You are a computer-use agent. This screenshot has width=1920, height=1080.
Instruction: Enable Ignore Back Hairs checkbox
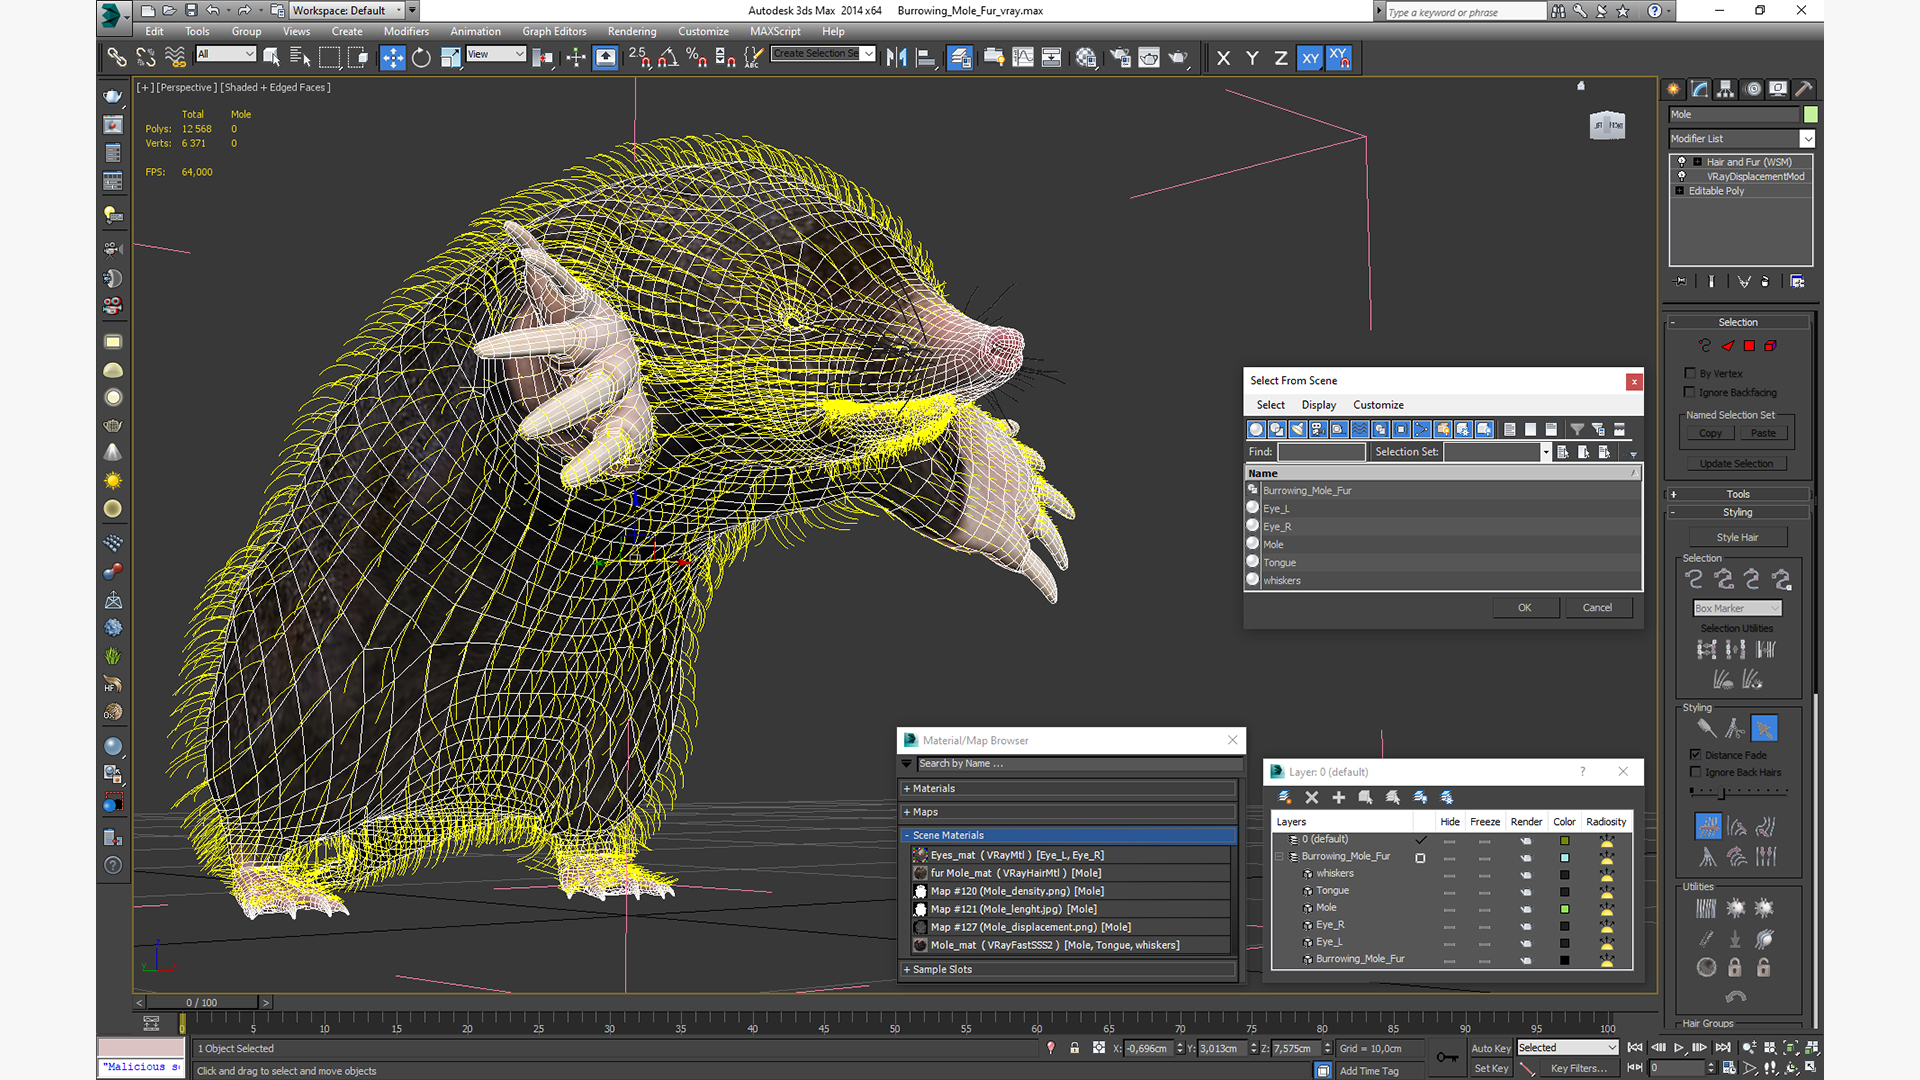[x=1696, y=772]
